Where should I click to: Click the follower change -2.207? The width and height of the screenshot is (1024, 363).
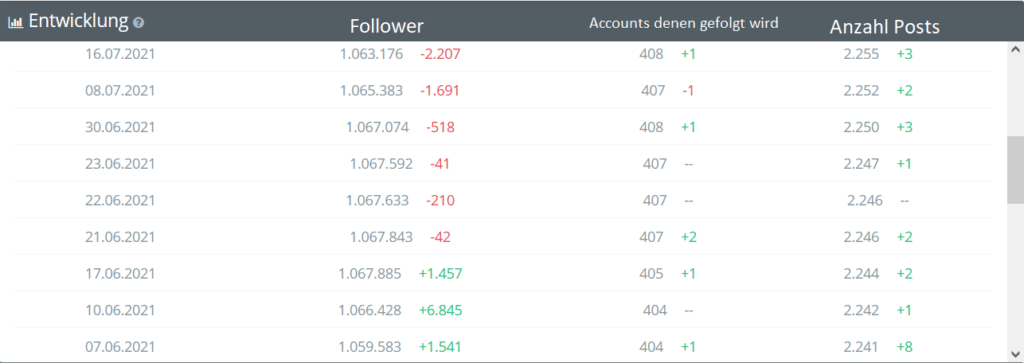[x=440, y=54]
